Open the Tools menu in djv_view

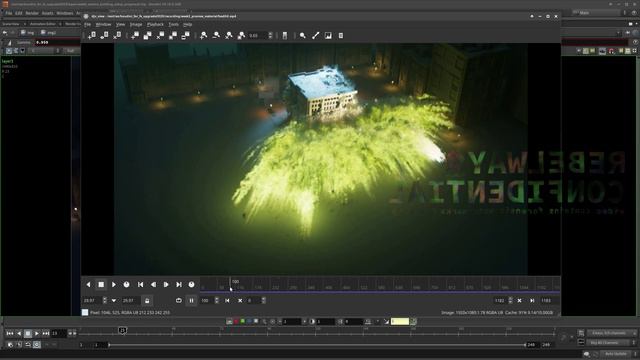point(173,24)
